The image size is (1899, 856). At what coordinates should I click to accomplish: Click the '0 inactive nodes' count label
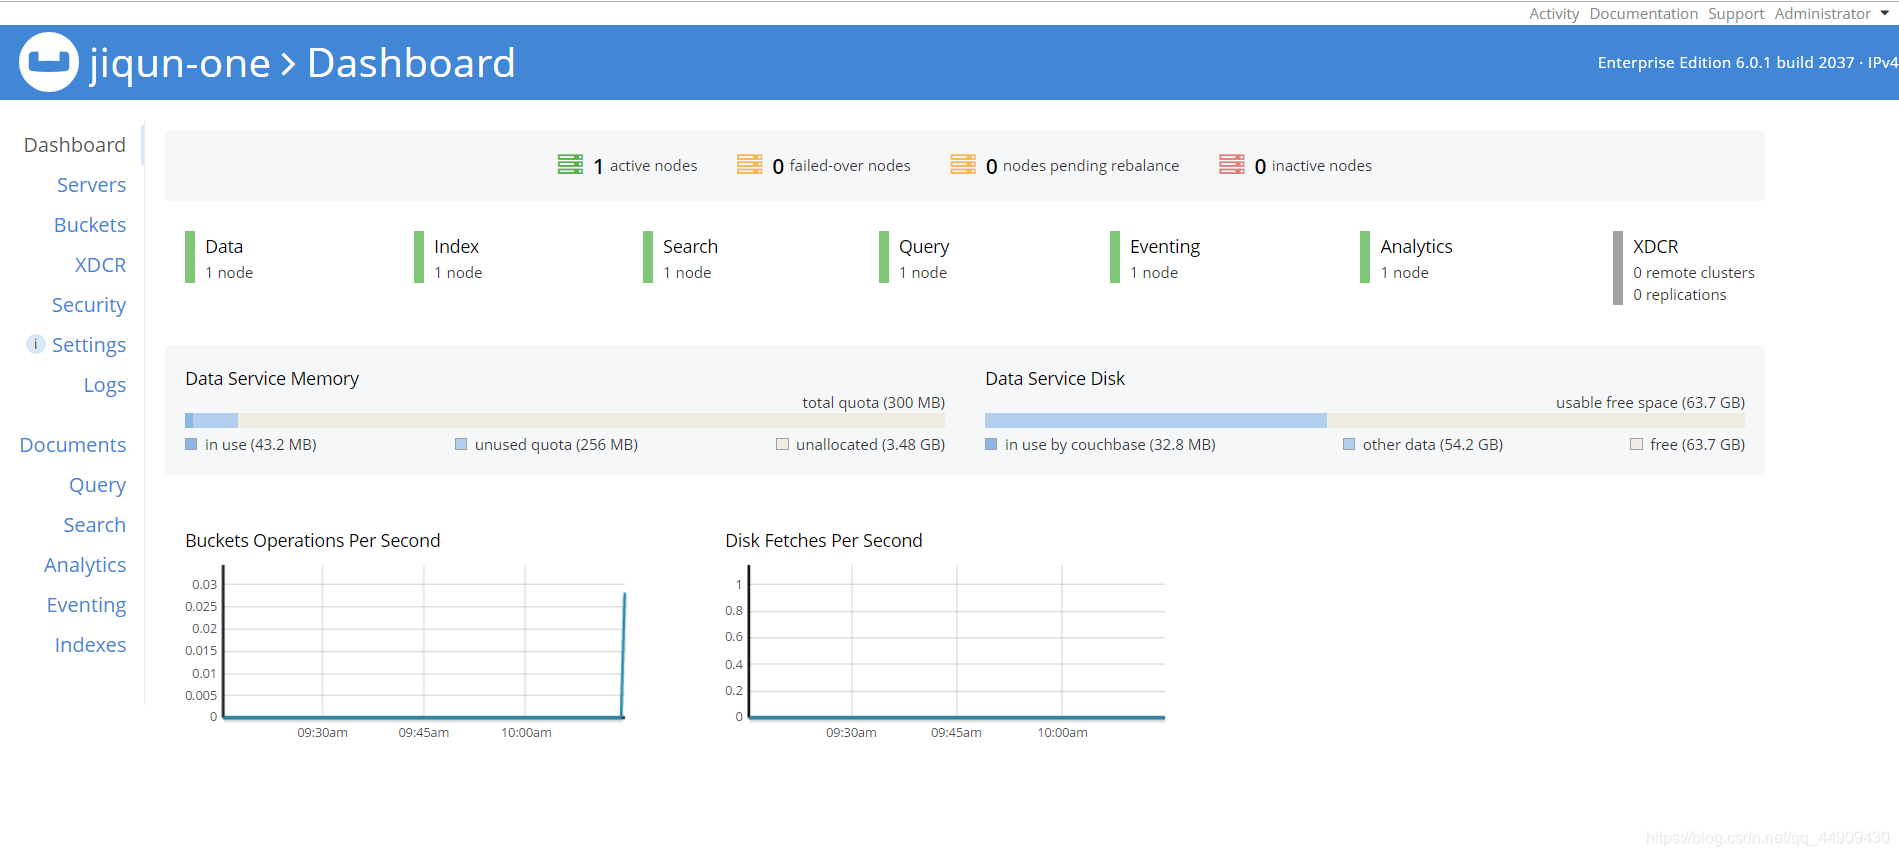[x=1313, y=166]
